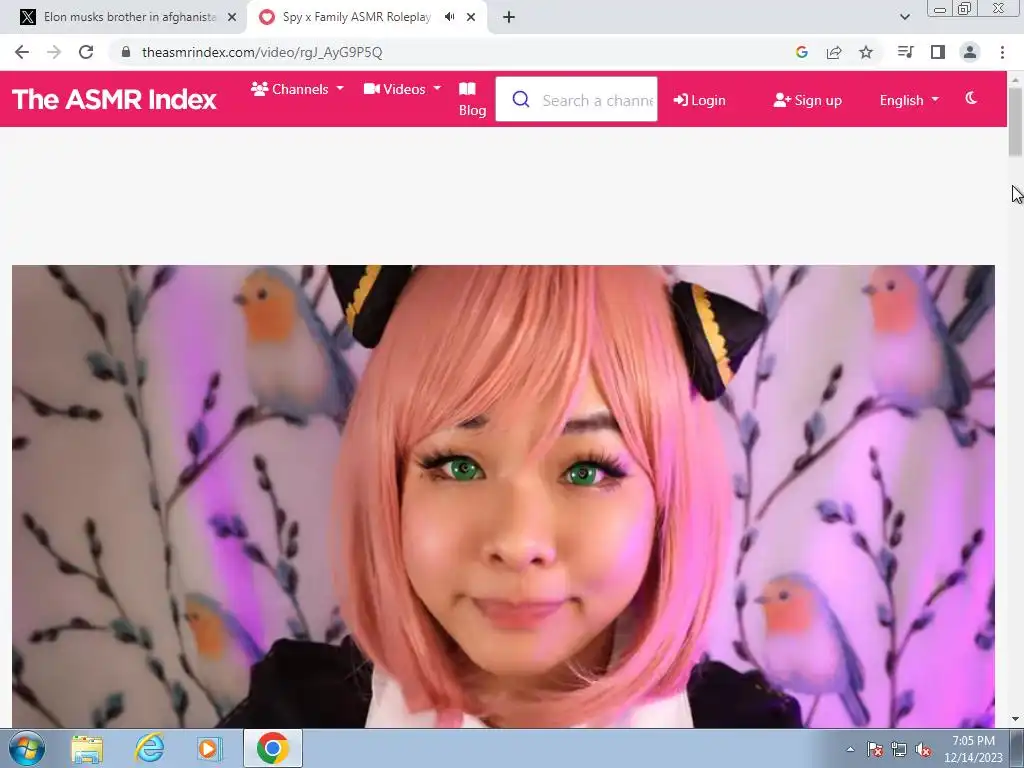
Task: Open Chrome three-dot menu
Action: pyautogui.click(x=1002, y=52)
